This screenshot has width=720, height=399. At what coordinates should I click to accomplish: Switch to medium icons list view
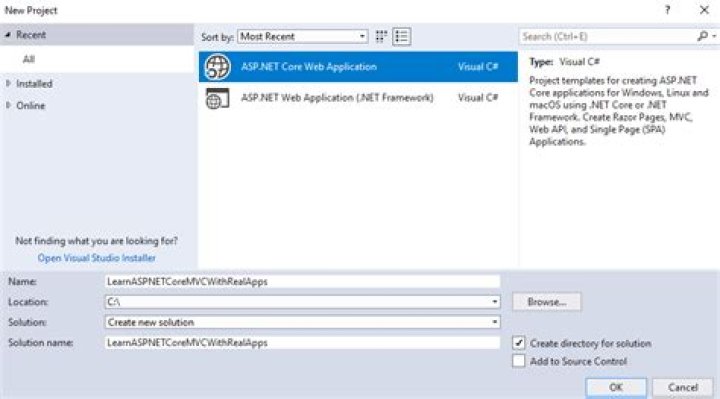401,36
